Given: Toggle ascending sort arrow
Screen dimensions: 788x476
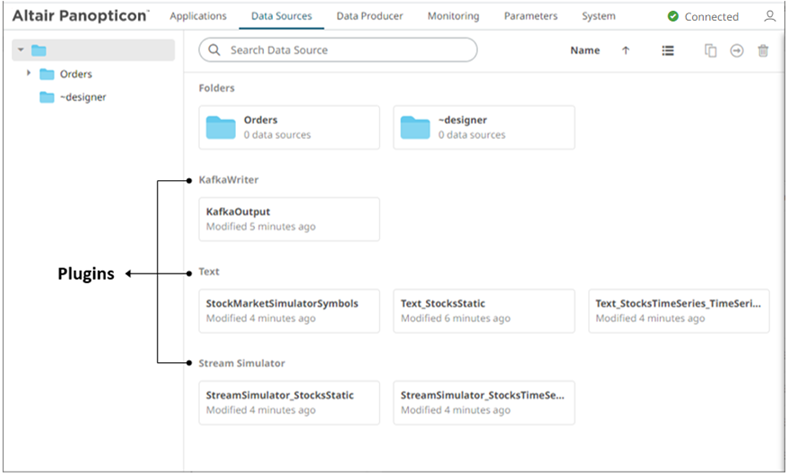Looking at the screenshot, I should [x=626, y=51].
